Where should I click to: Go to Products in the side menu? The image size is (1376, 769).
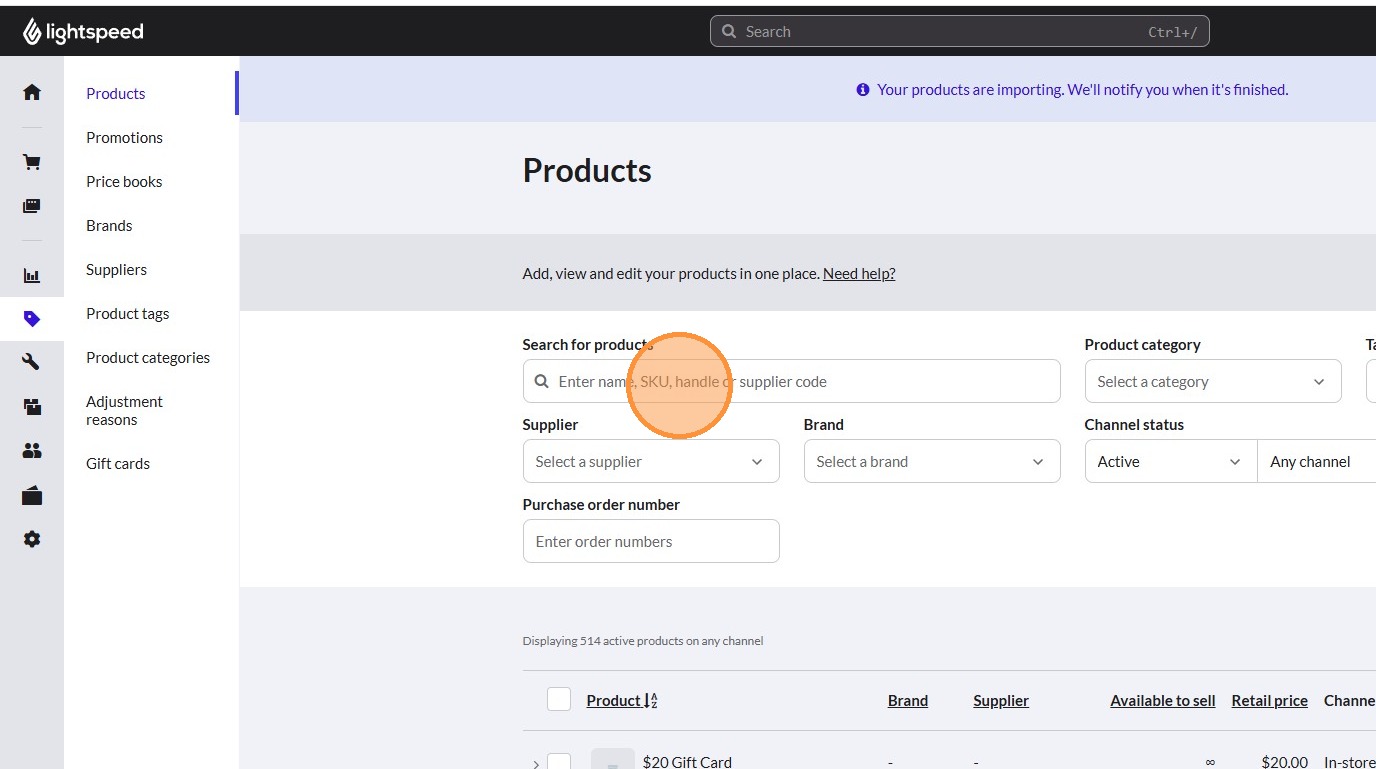(x=116, y=94)
